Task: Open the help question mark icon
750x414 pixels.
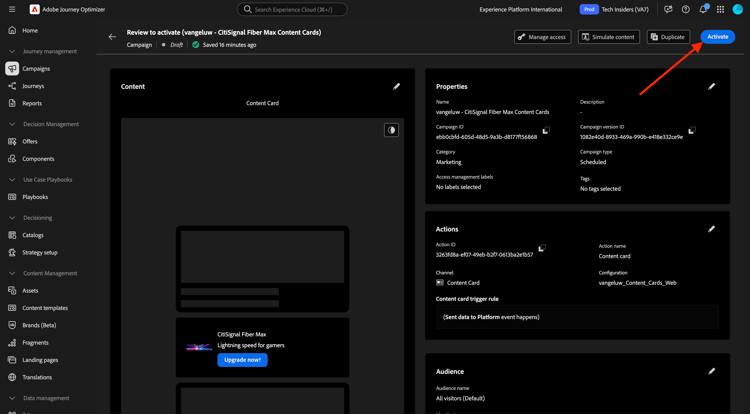Action: (685, 9)
